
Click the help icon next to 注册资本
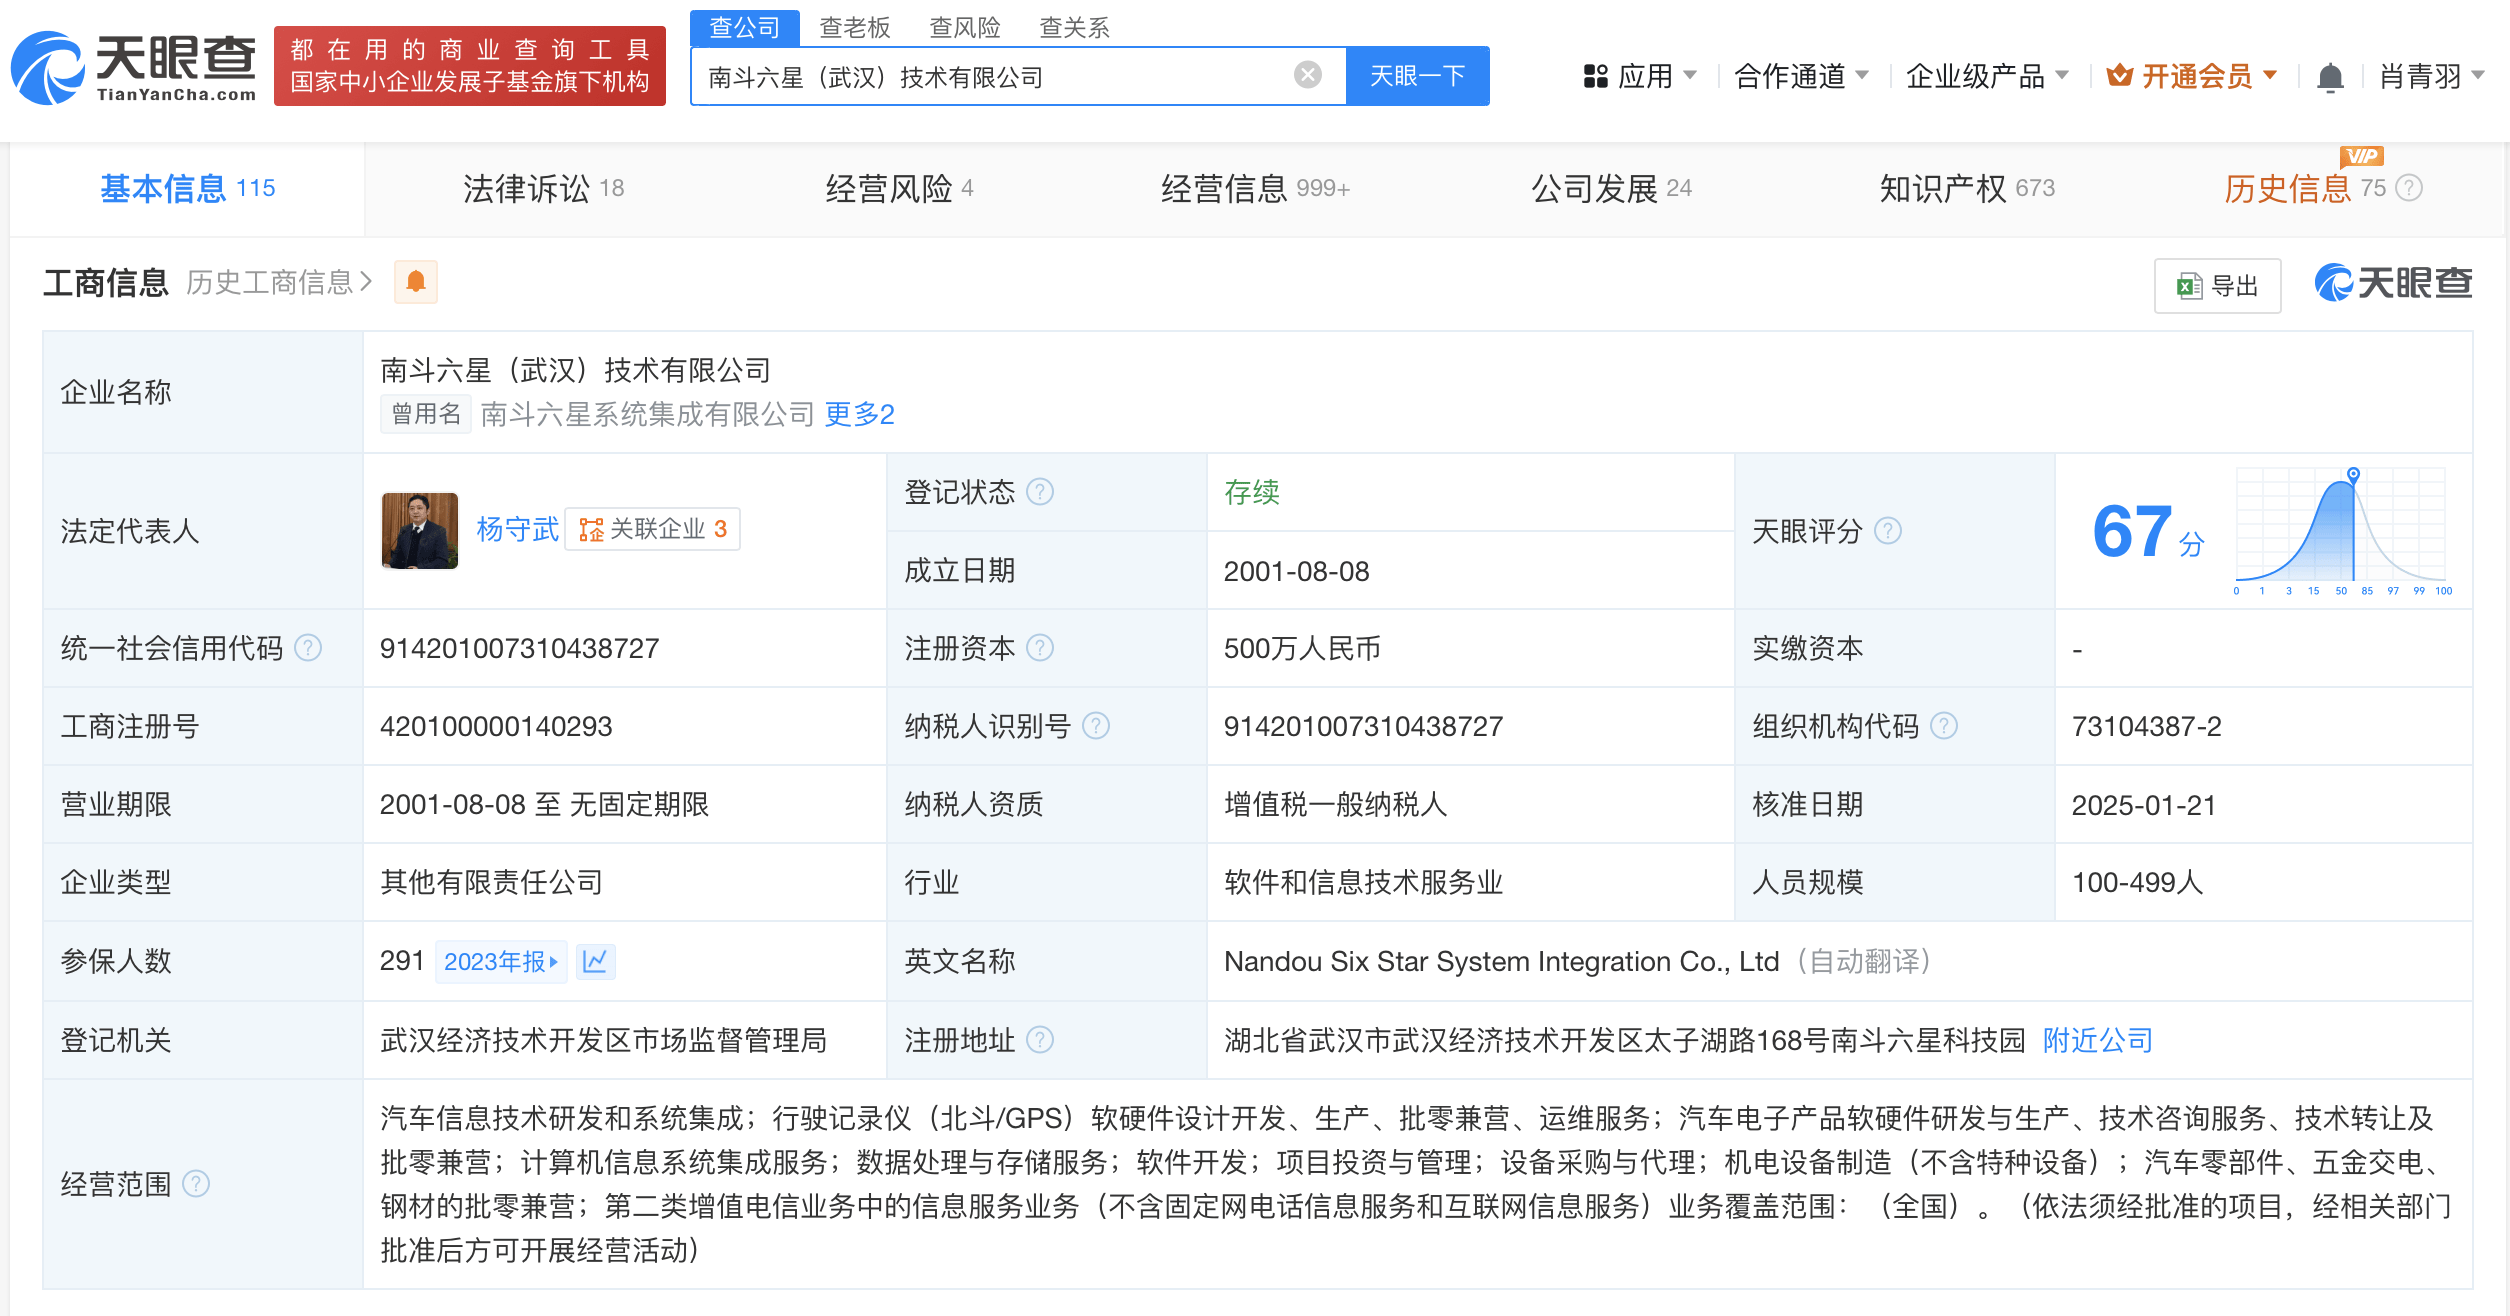coord(1042,648)
